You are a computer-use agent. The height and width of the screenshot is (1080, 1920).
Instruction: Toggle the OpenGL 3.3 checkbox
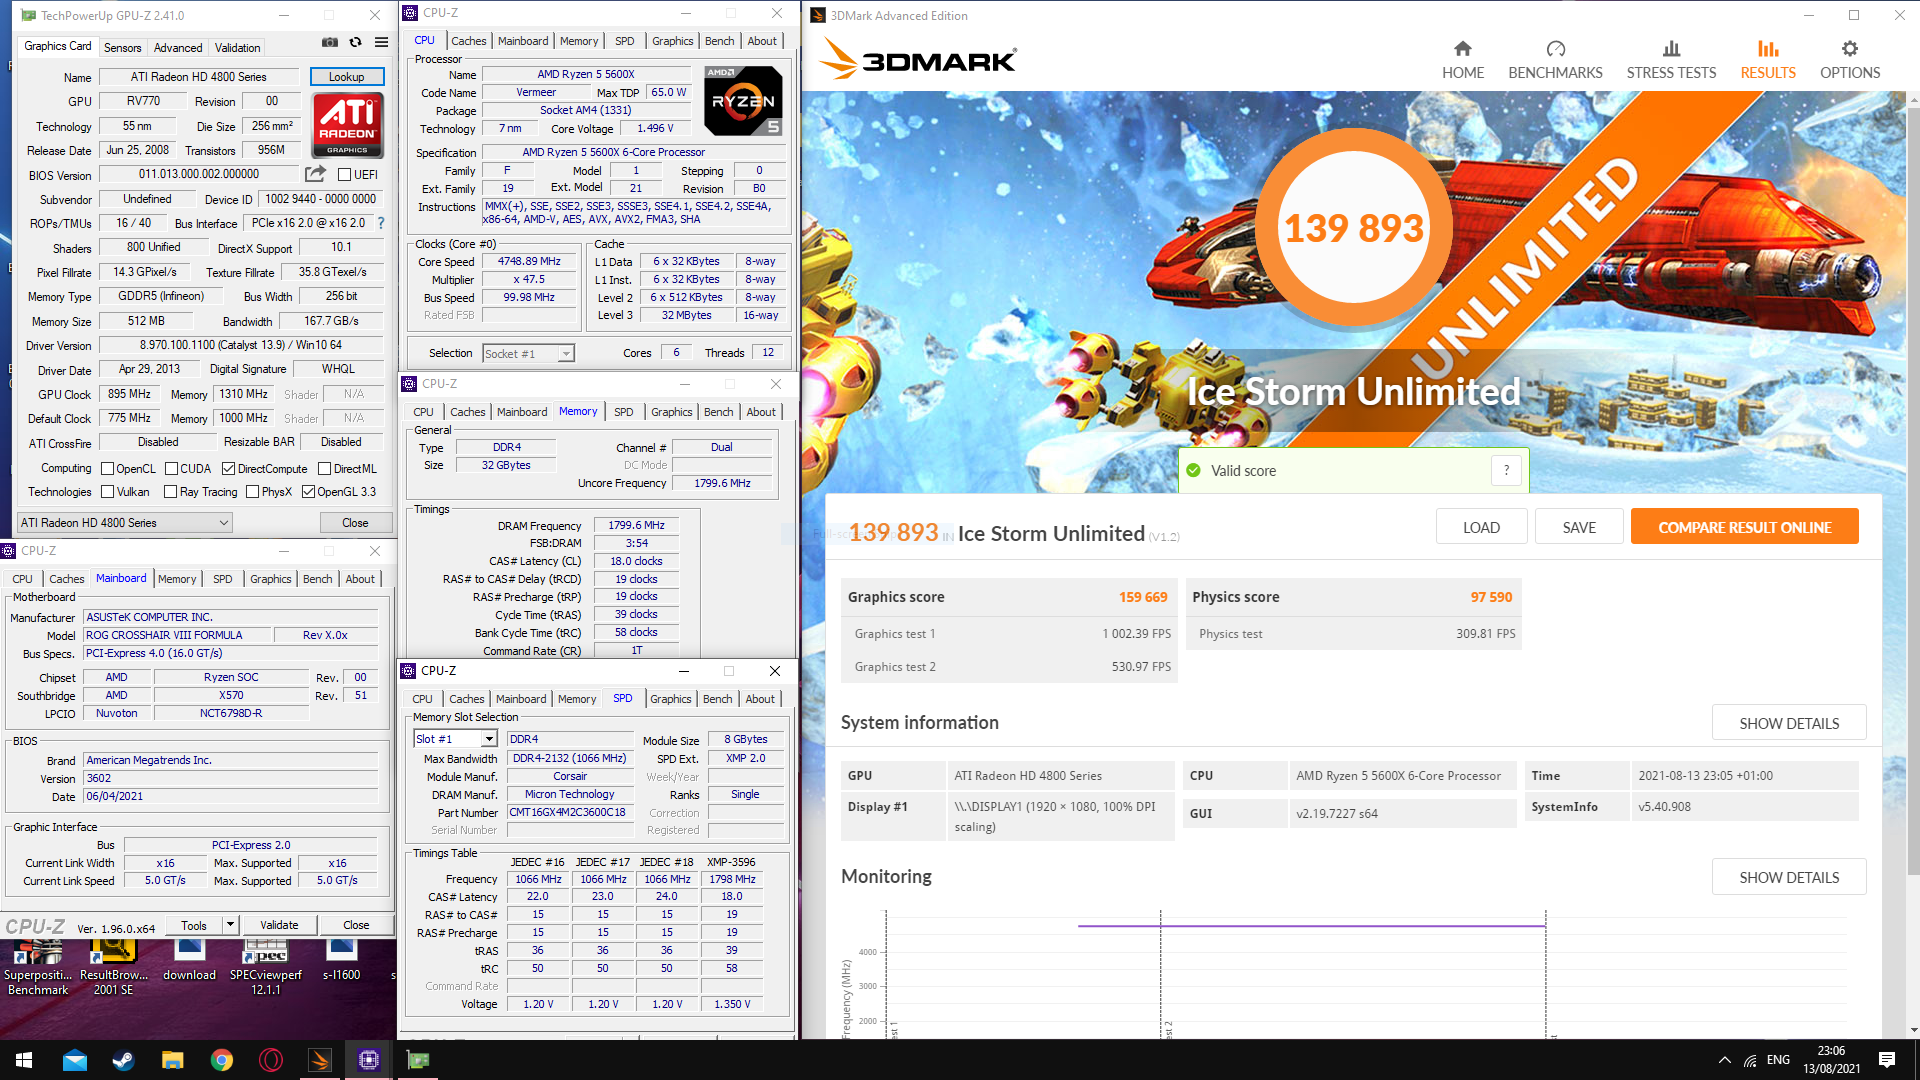pyautogui.click(x=309, y=491)
